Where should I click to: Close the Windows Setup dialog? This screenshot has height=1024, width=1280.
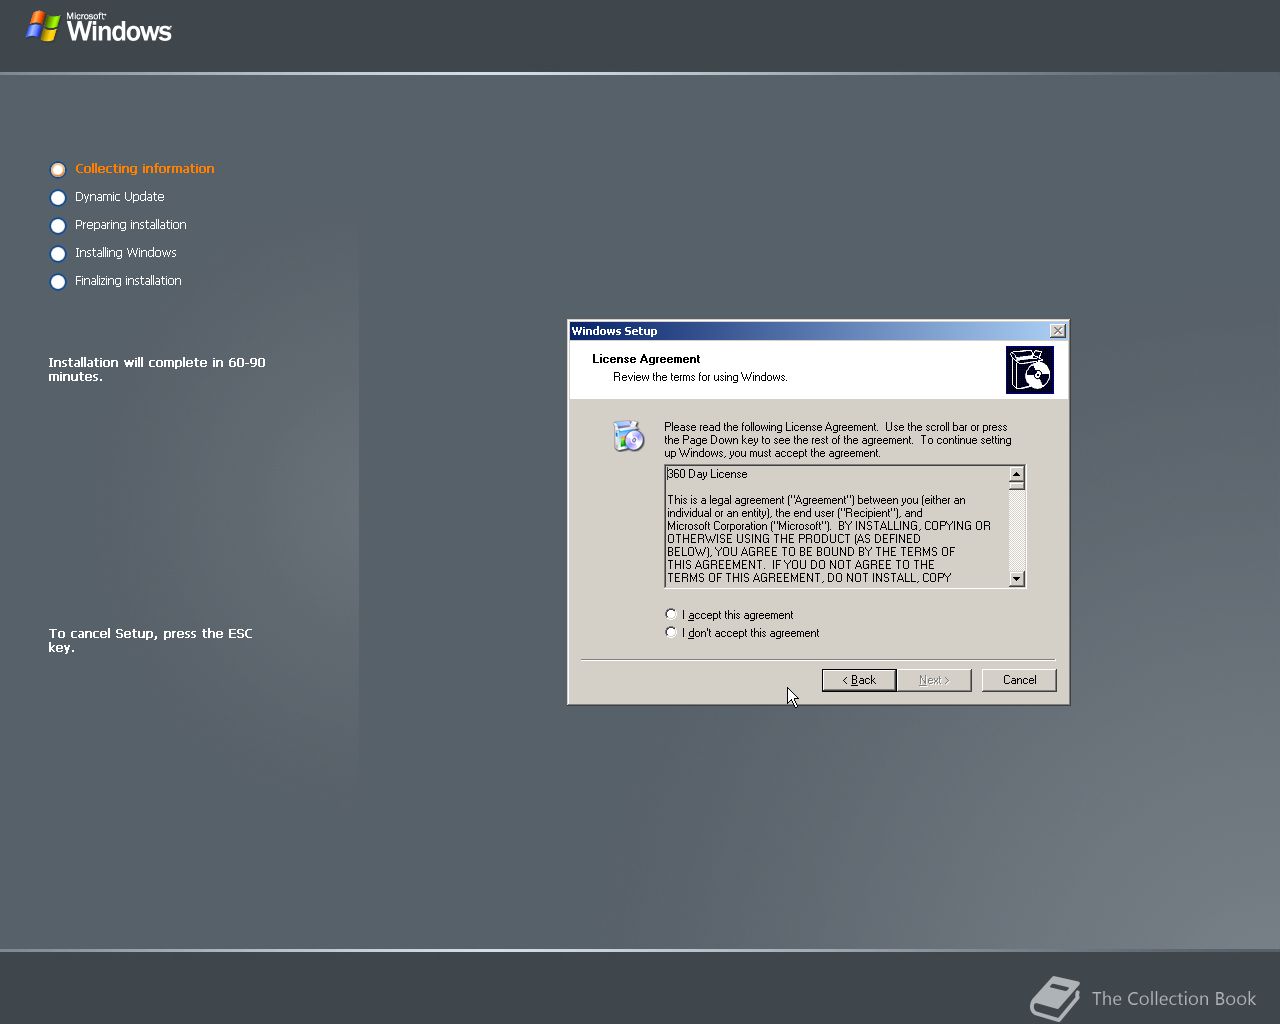1058,331
